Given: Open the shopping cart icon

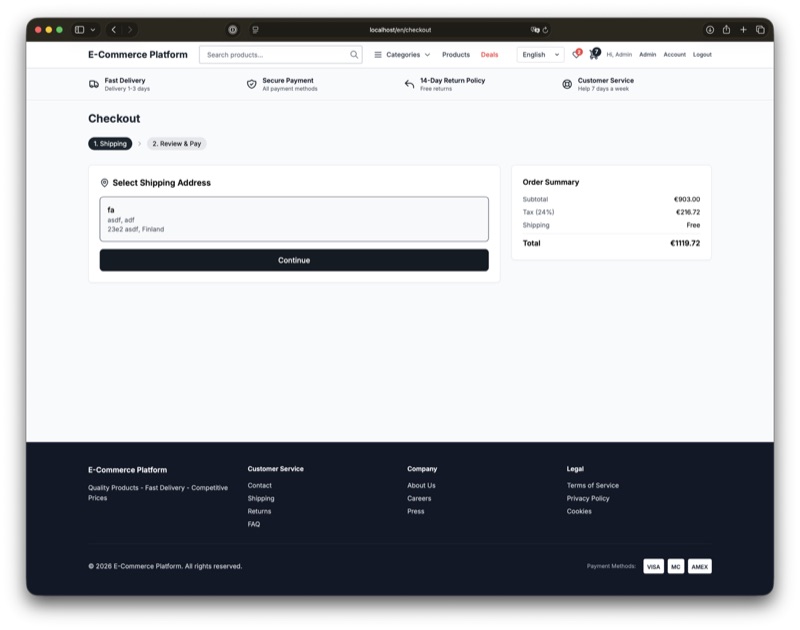Looking at the screenshot, I should [594, 54].
